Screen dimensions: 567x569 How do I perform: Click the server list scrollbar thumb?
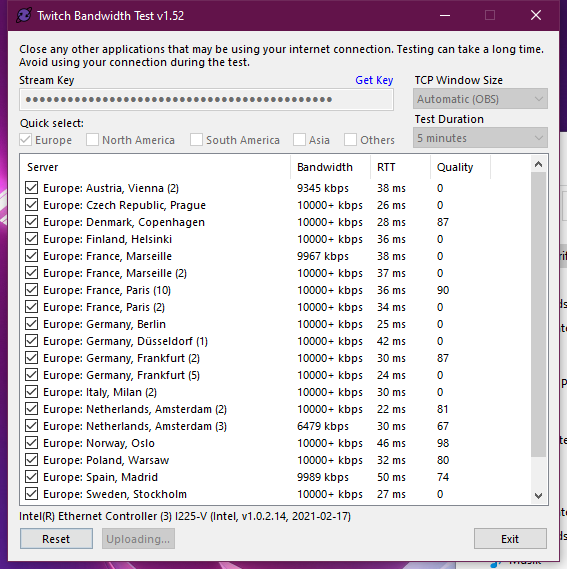[539, 315]
